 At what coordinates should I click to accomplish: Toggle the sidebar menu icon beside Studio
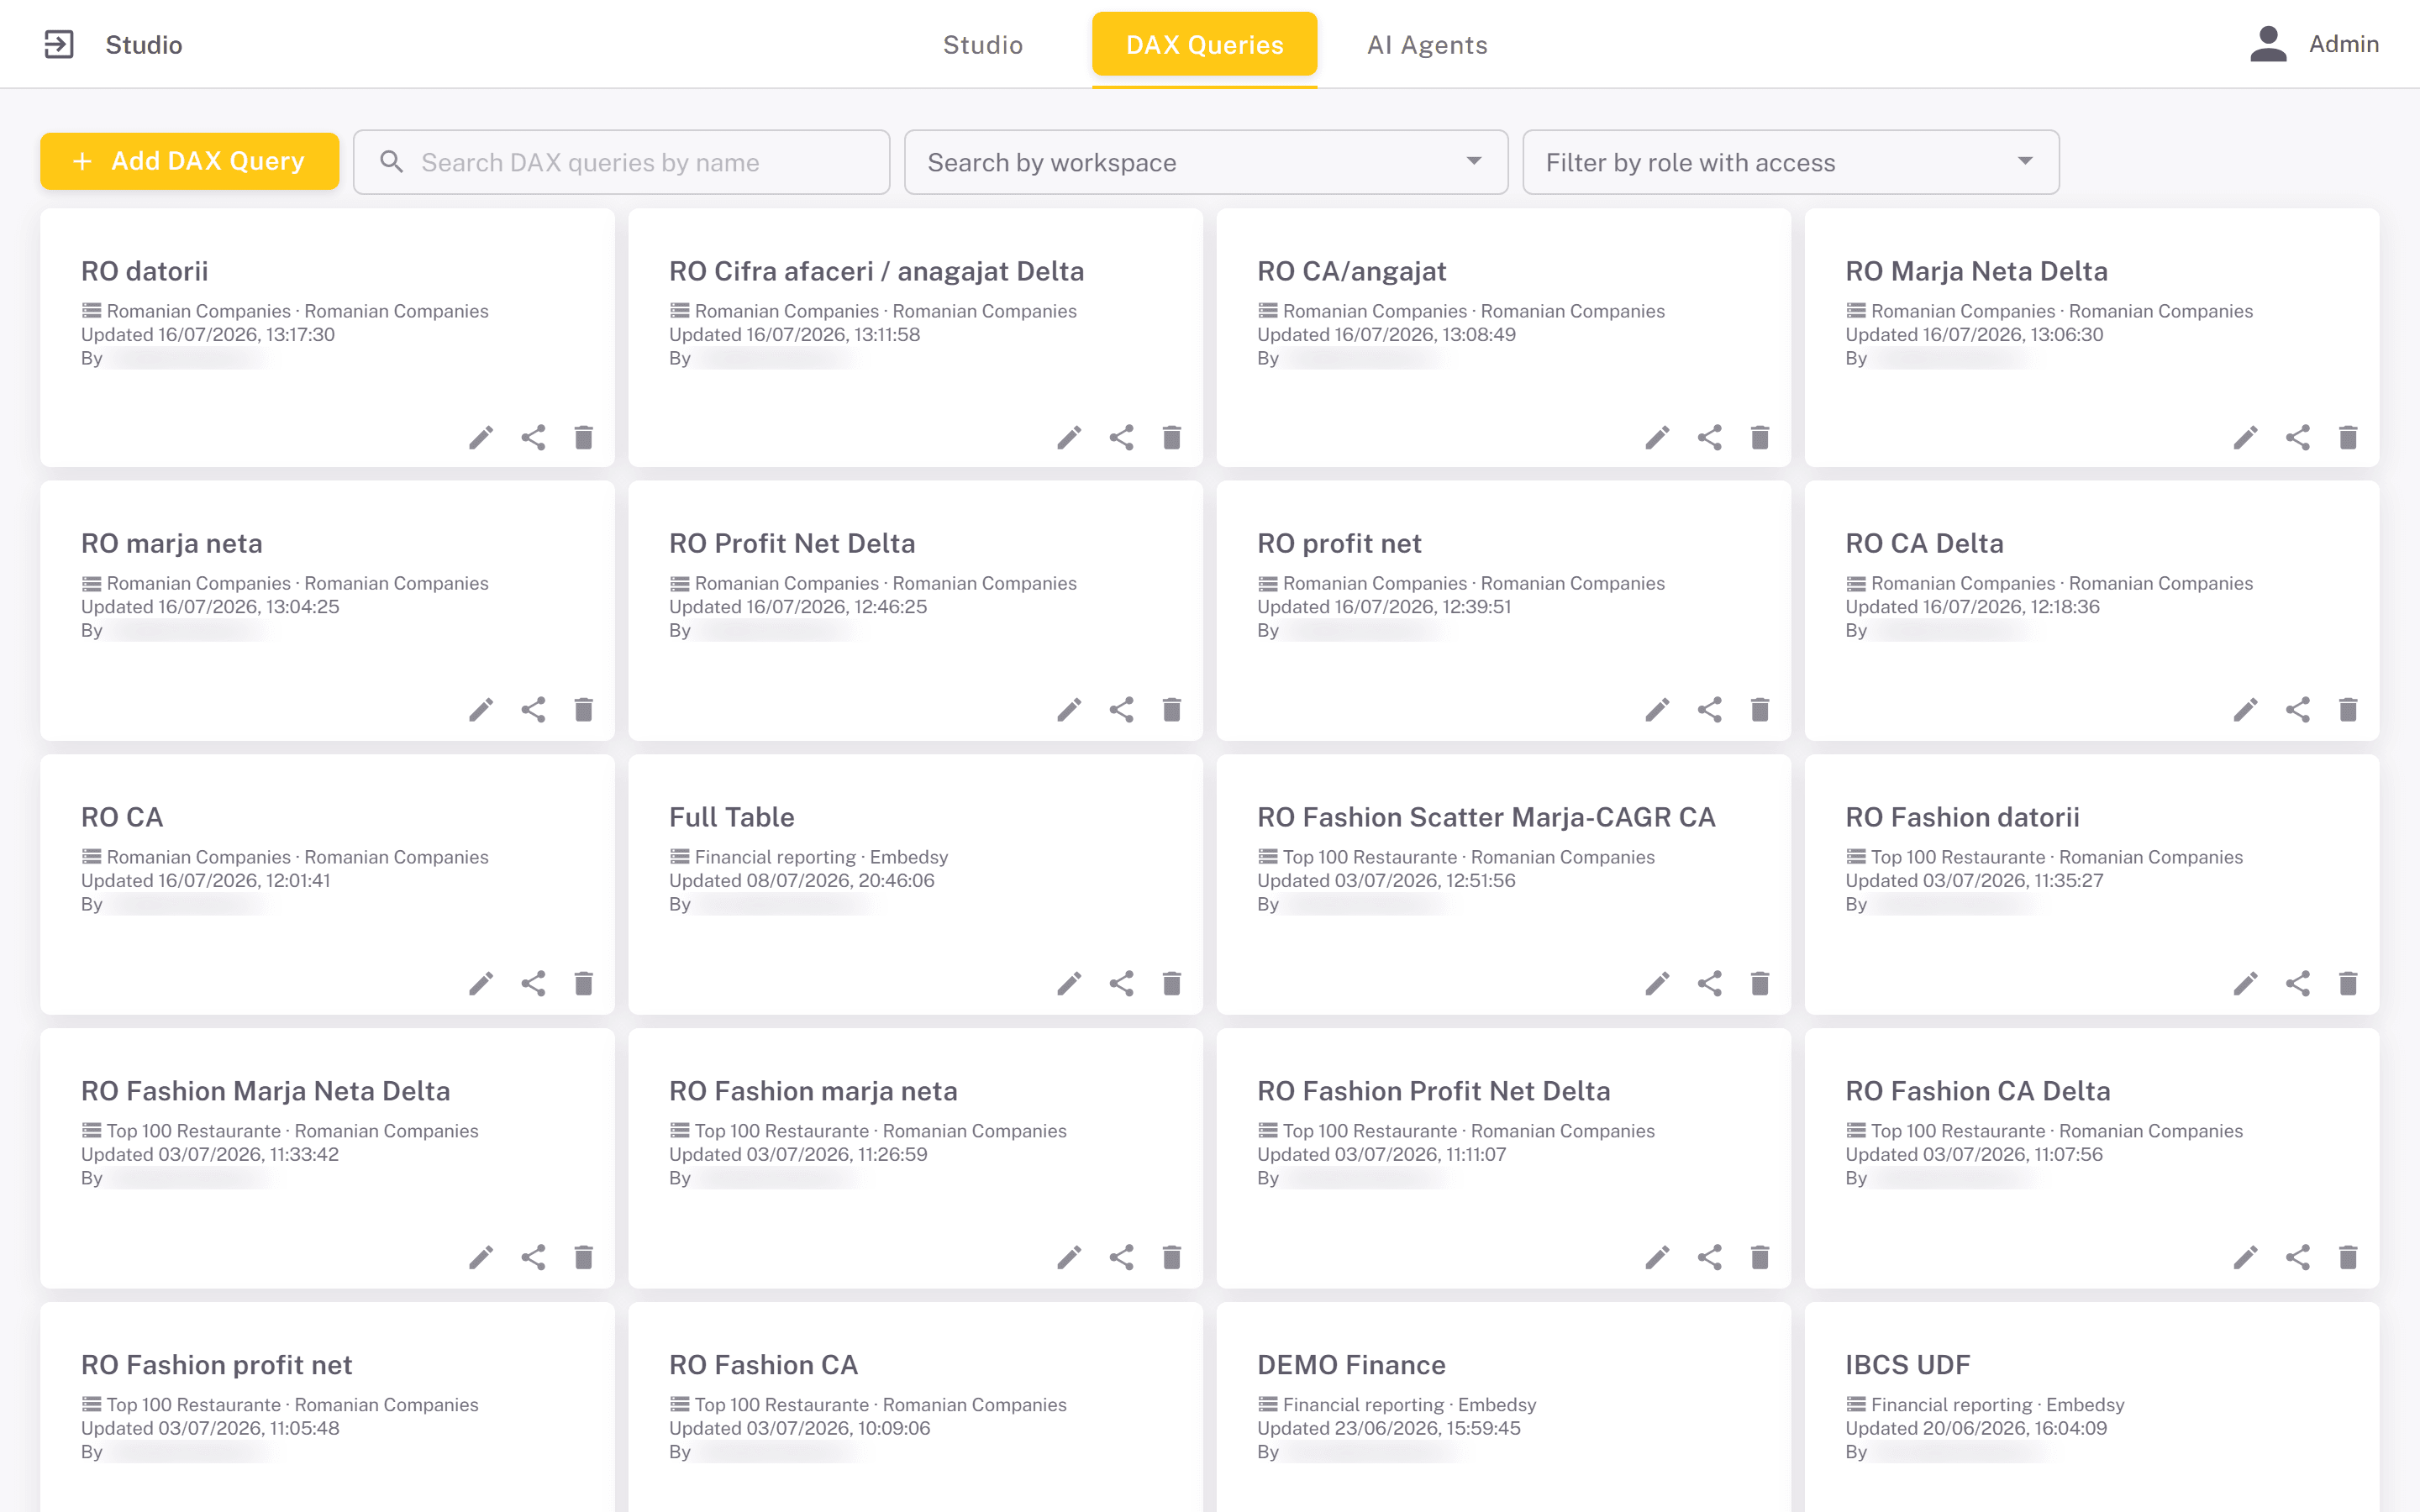(x=59, y=44)
